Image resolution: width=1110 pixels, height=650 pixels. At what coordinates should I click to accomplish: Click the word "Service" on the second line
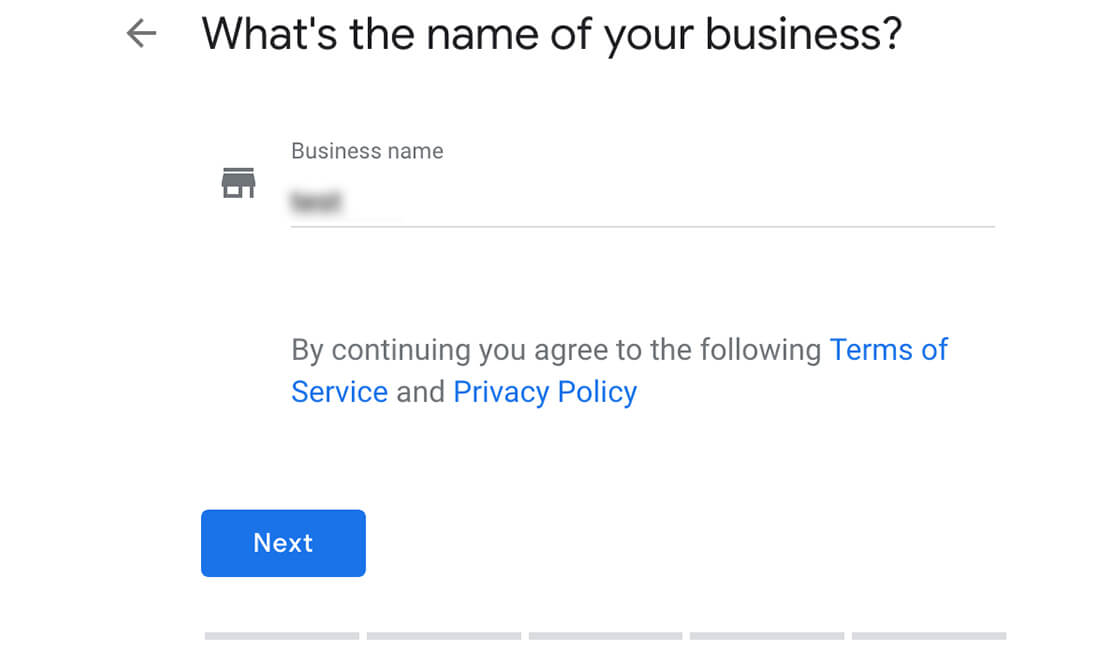339,391
